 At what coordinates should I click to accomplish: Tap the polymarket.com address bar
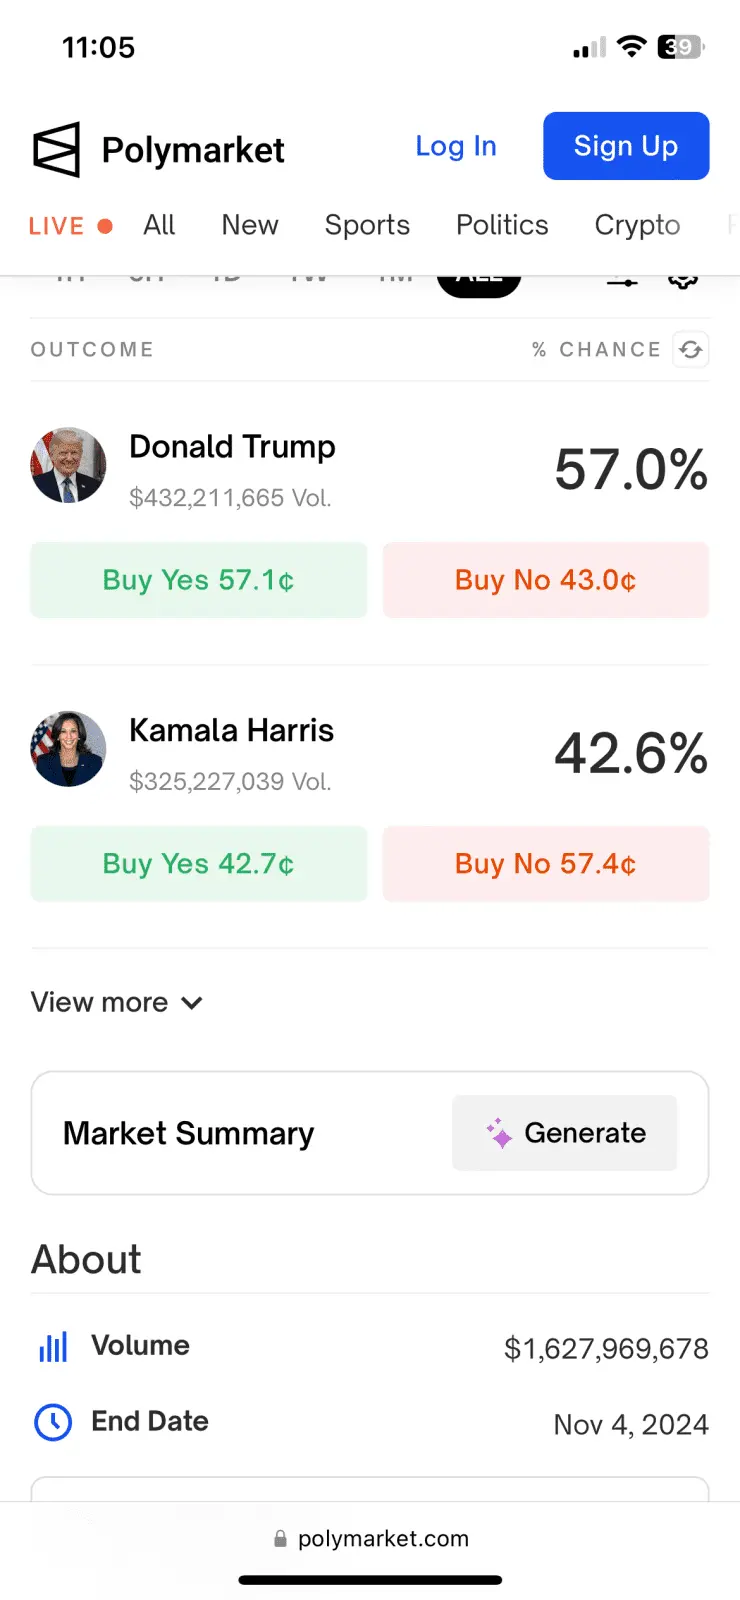coord(370,1538)
